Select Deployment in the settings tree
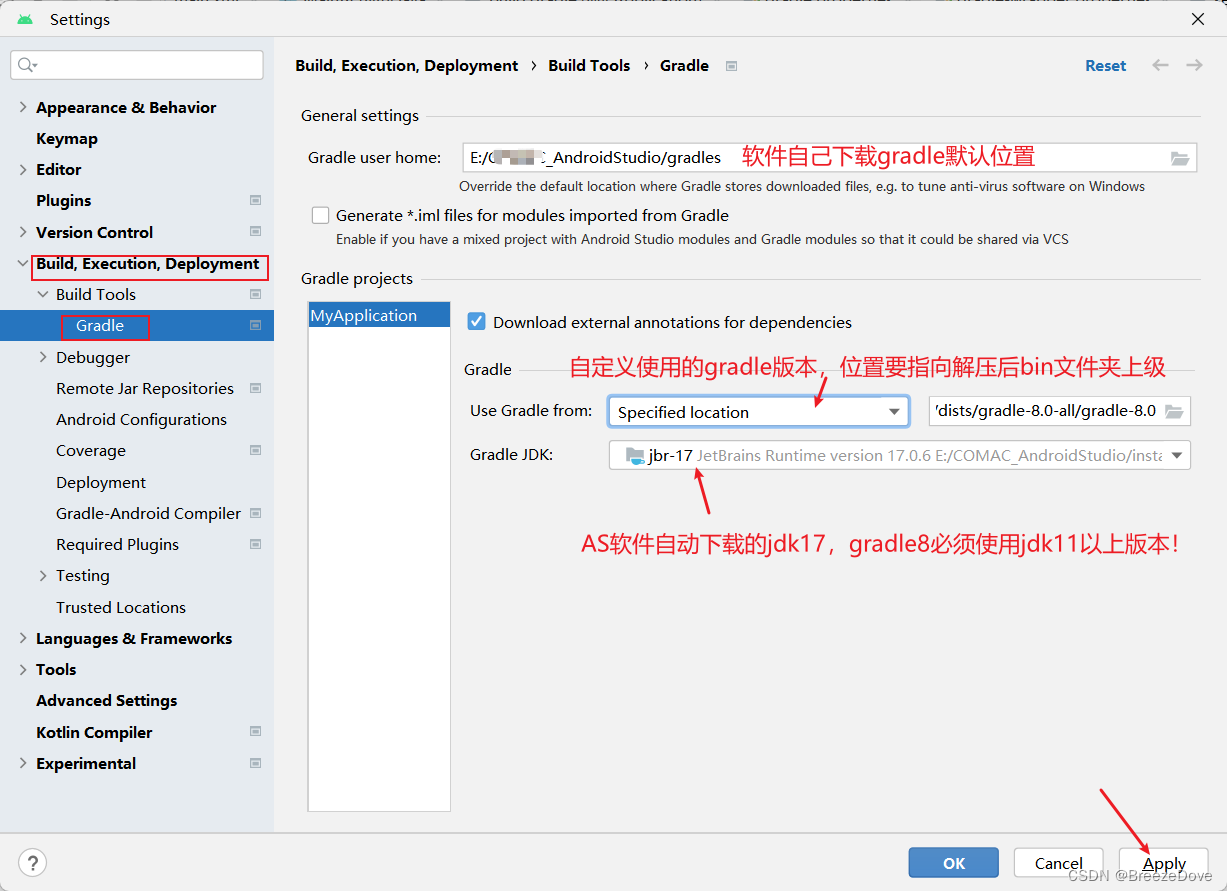Image resolution: width=1227 pixels, height=891 pixels. tap(101, 482)
